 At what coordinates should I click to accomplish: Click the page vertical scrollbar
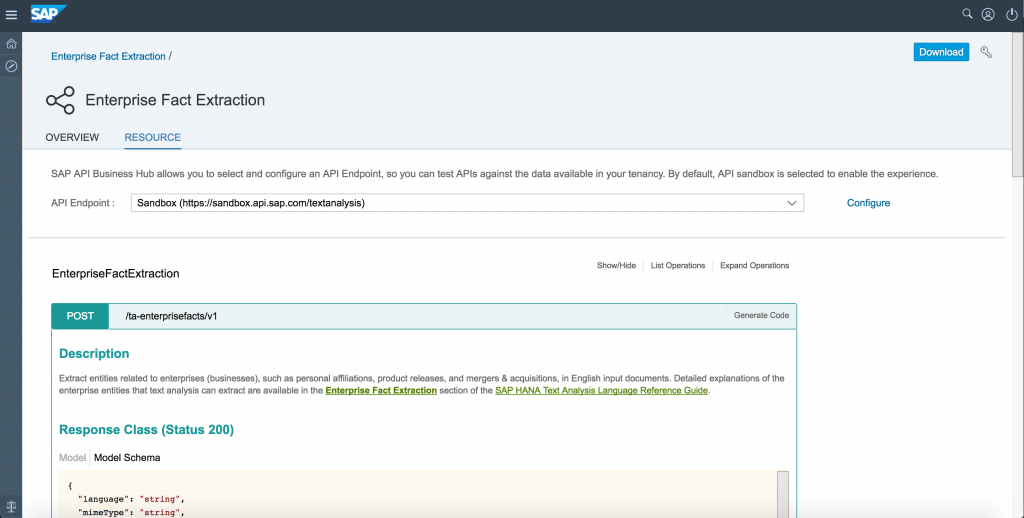click(1017, 105)
